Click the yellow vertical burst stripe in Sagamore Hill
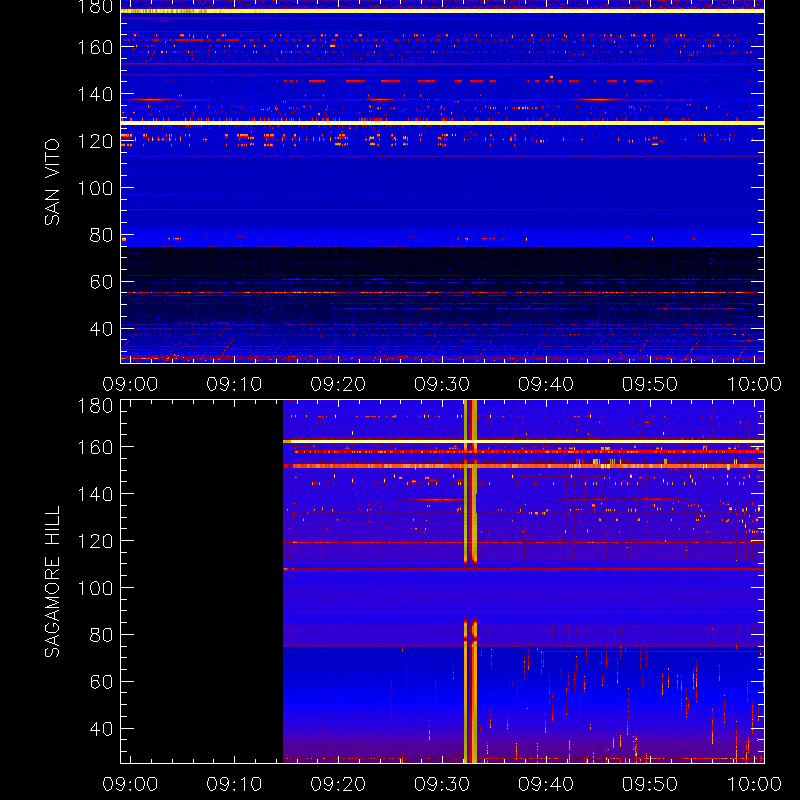This screenshot has height=800, width=800. pyautogui.click(x=470, y=582)
